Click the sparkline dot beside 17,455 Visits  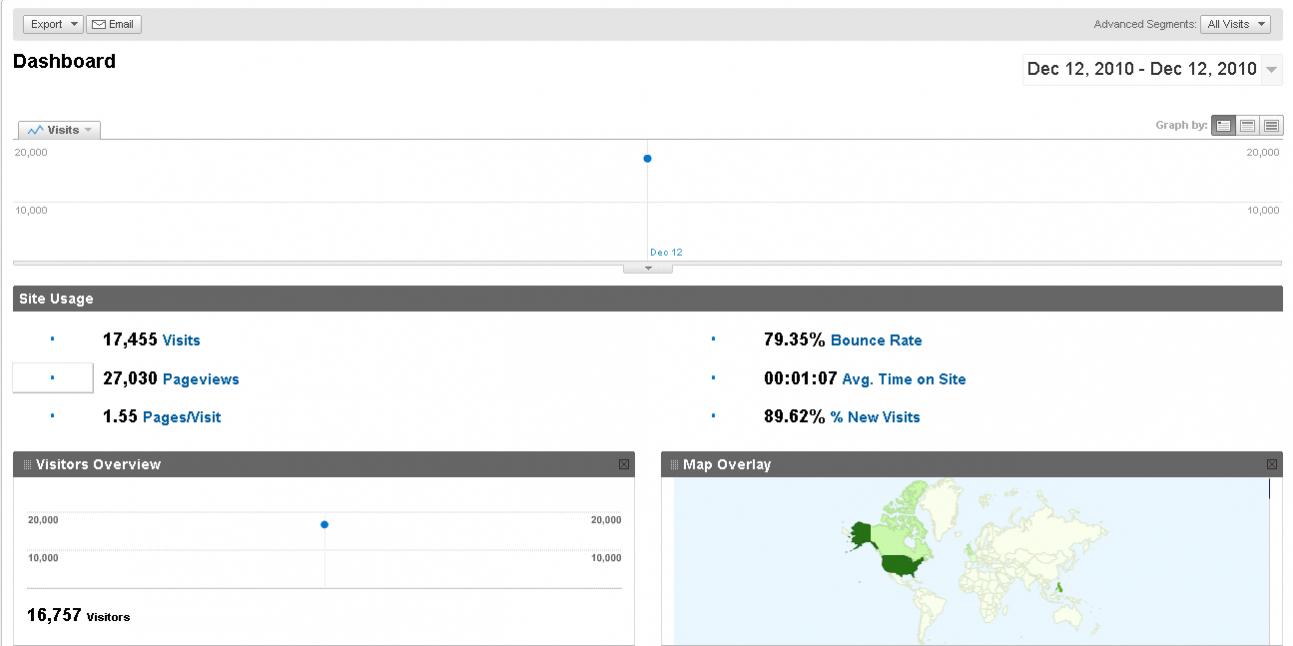coord(52,340)
